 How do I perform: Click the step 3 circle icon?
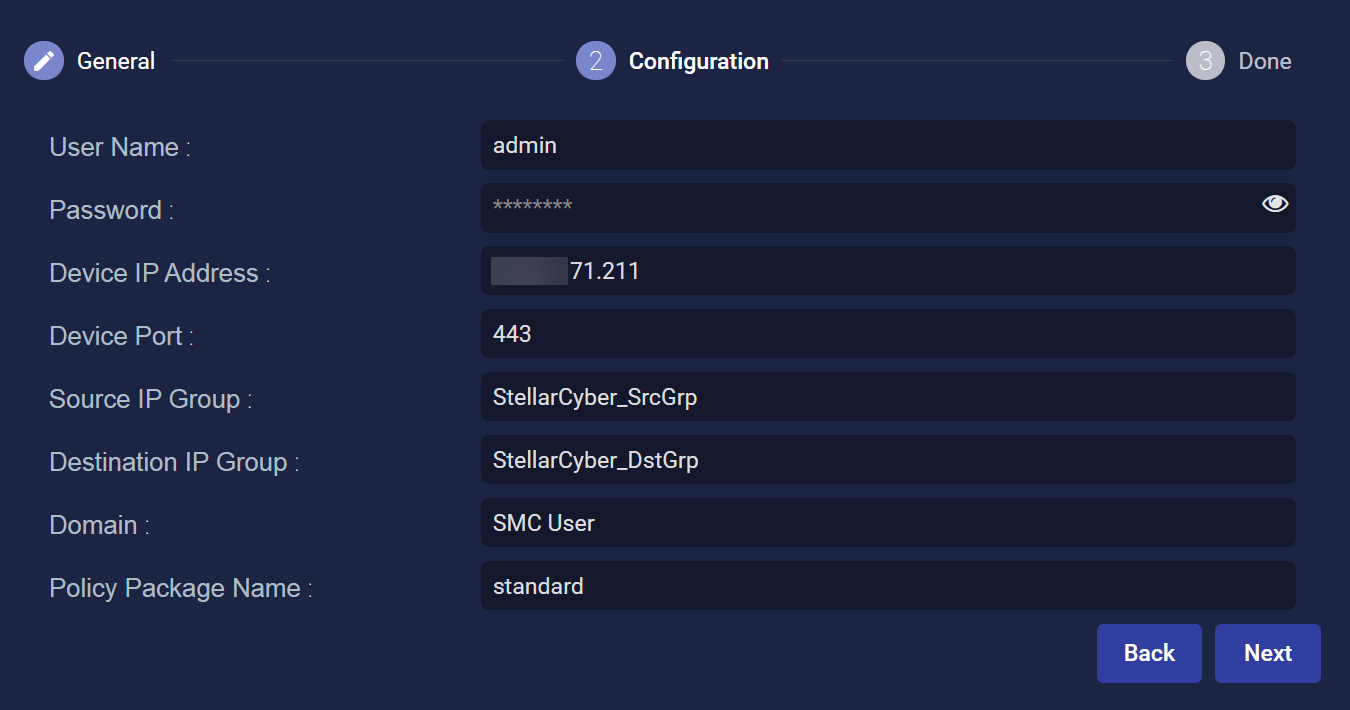[1205, 61]
